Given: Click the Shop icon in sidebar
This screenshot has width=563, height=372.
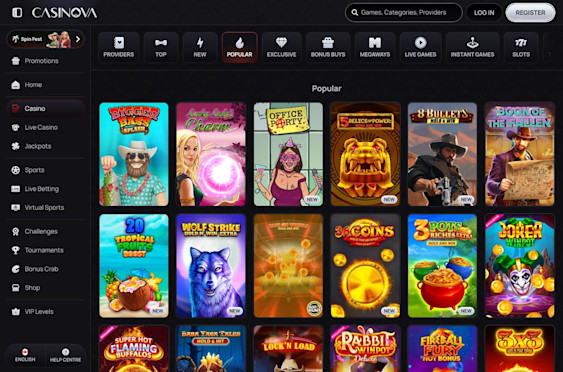Looking at the screenshot, I should [15, 288].
